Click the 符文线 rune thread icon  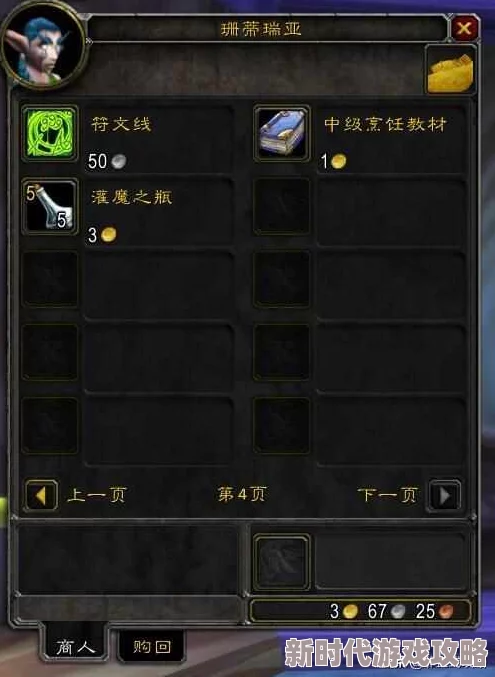point(50,133)
